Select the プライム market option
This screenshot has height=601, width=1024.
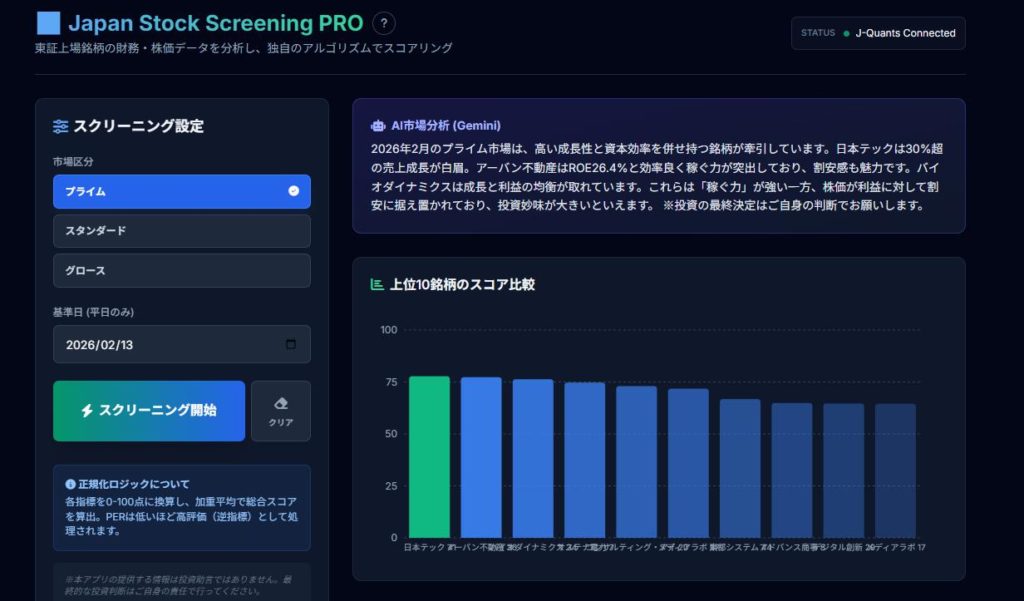pyautogui.click(x=181, y=191)
